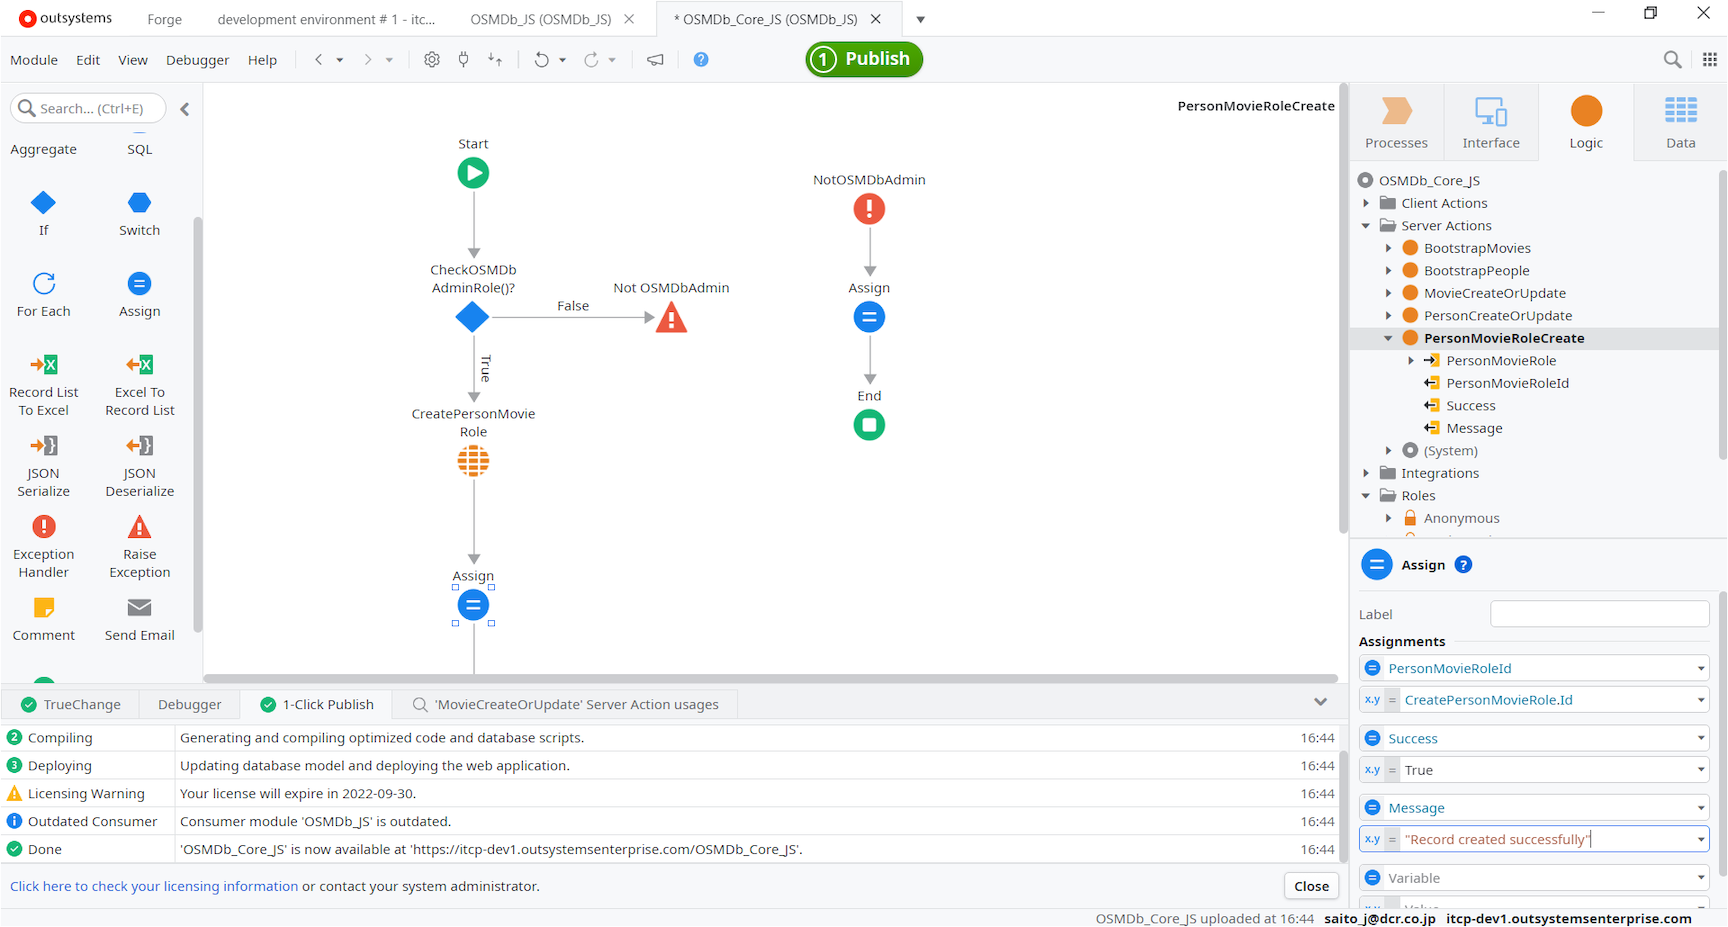1728x927 pixels.
Task: Open the Debugger menu
Action: tap(197, 60)
